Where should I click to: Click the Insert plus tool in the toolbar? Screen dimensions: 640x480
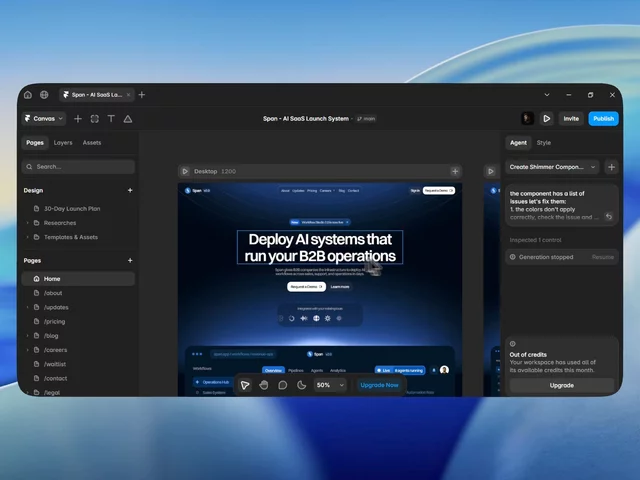(x=78, y=119)
